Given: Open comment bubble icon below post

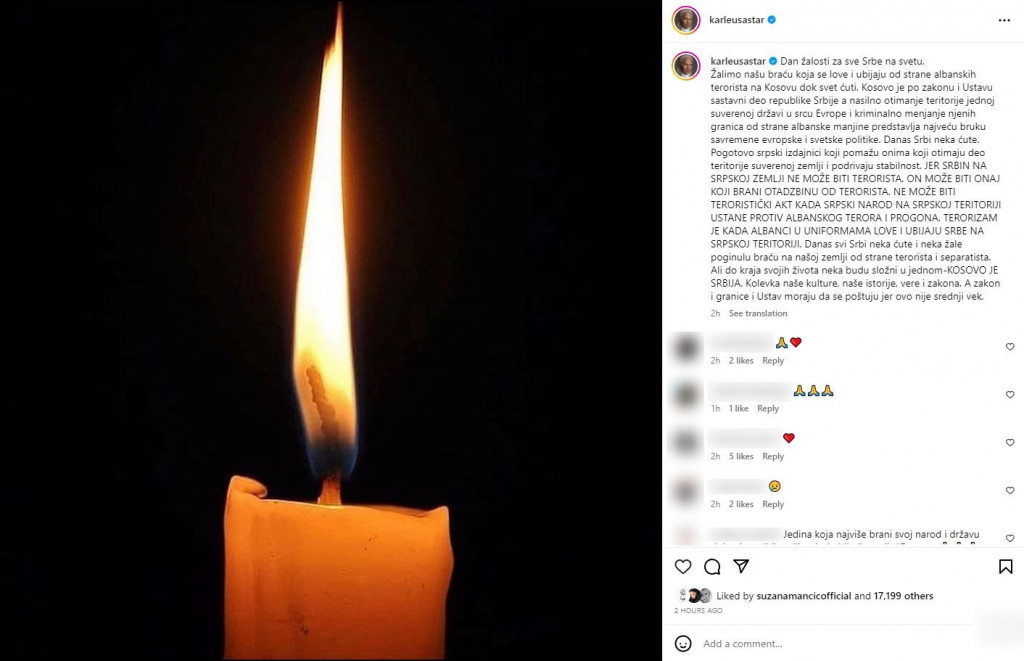Looking at the screenshot, I should coord(712,566).
